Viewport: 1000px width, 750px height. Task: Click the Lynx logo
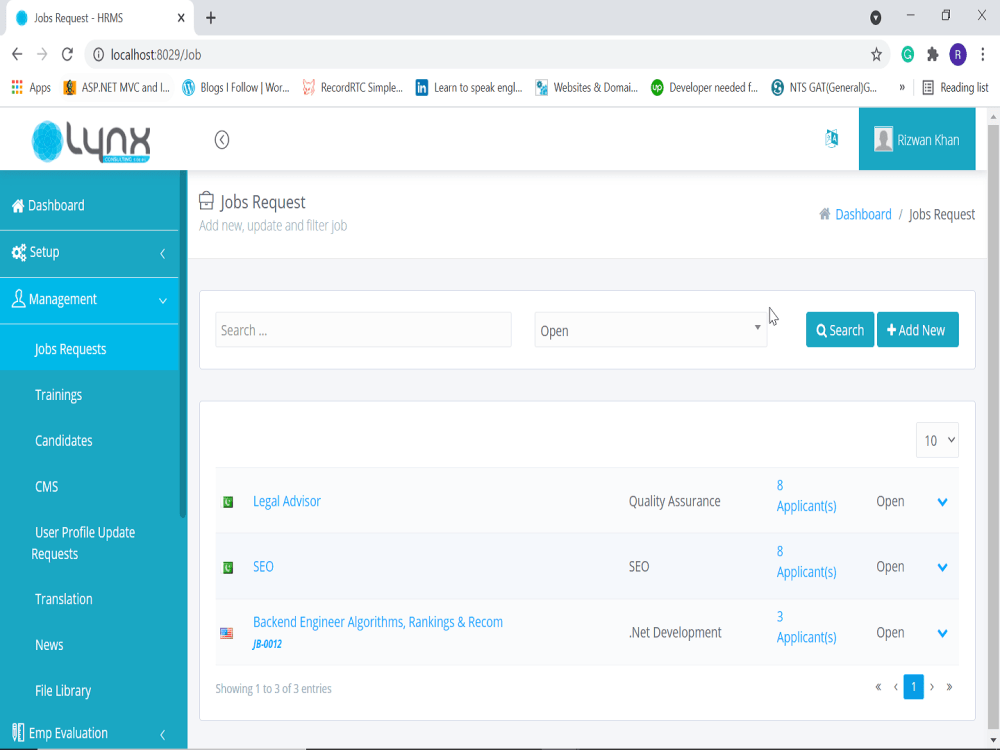click(x=91, y=141)
